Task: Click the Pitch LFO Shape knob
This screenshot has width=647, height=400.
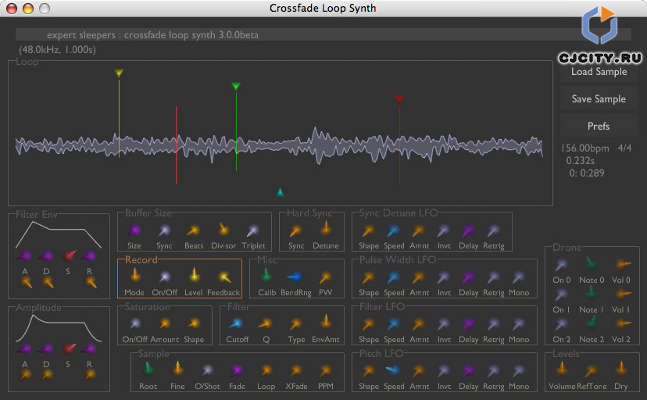Action: click(368, 372)
